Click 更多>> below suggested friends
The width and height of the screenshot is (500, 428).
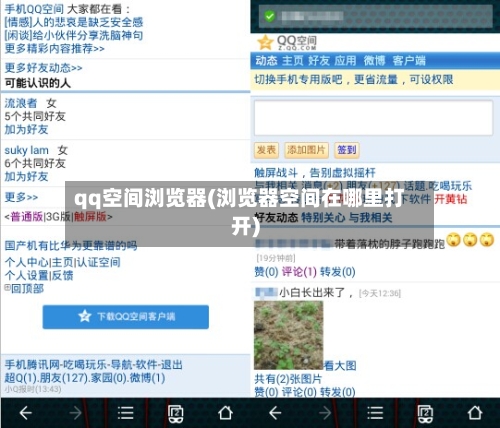coord(21,197)
